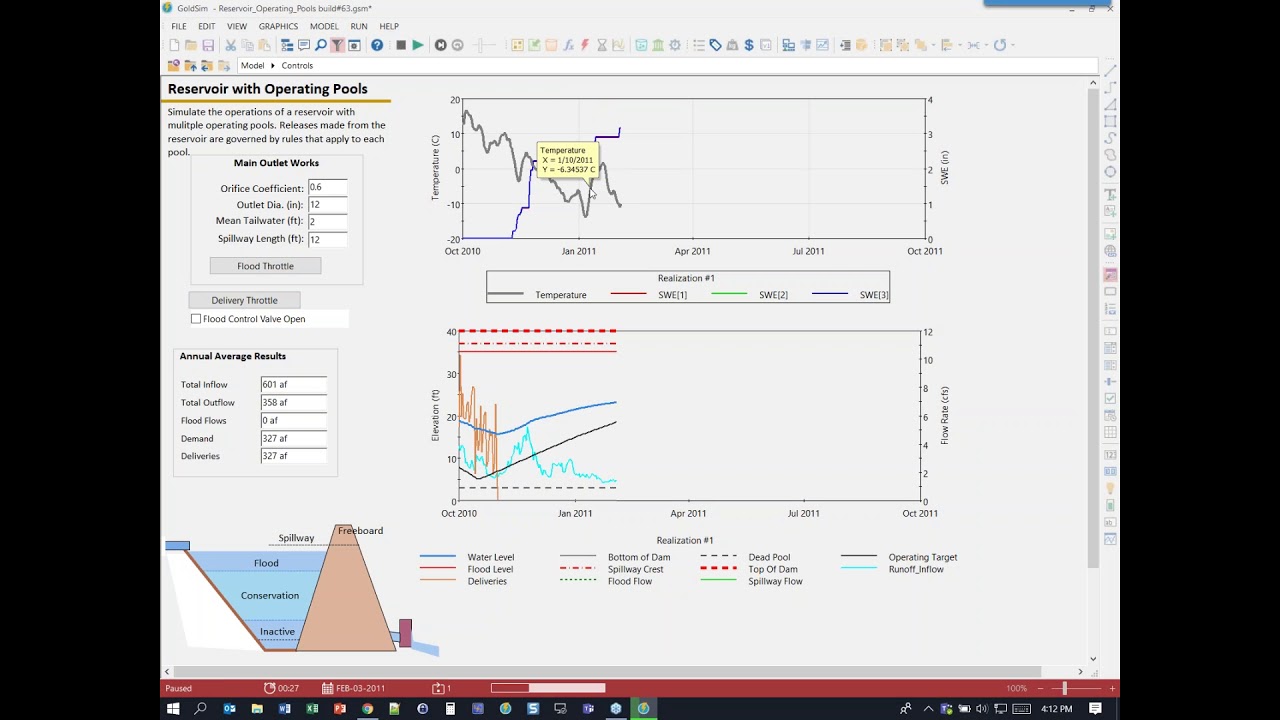This screenshot has width=1280, height=720.
Task: Click the hourglass time settings icon
Action: 602,45
